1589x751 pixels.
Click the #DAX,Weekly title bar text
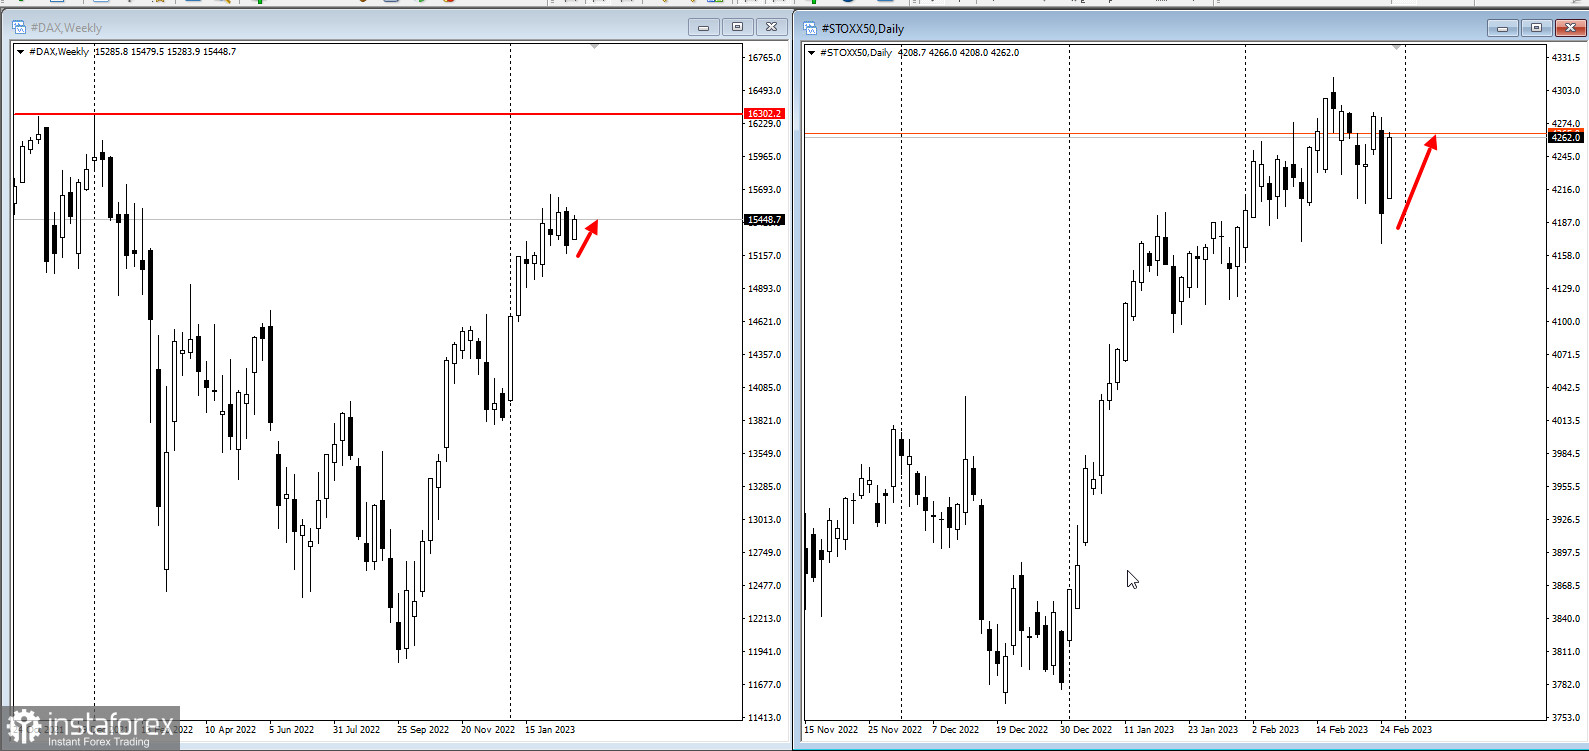pos(66,28)
